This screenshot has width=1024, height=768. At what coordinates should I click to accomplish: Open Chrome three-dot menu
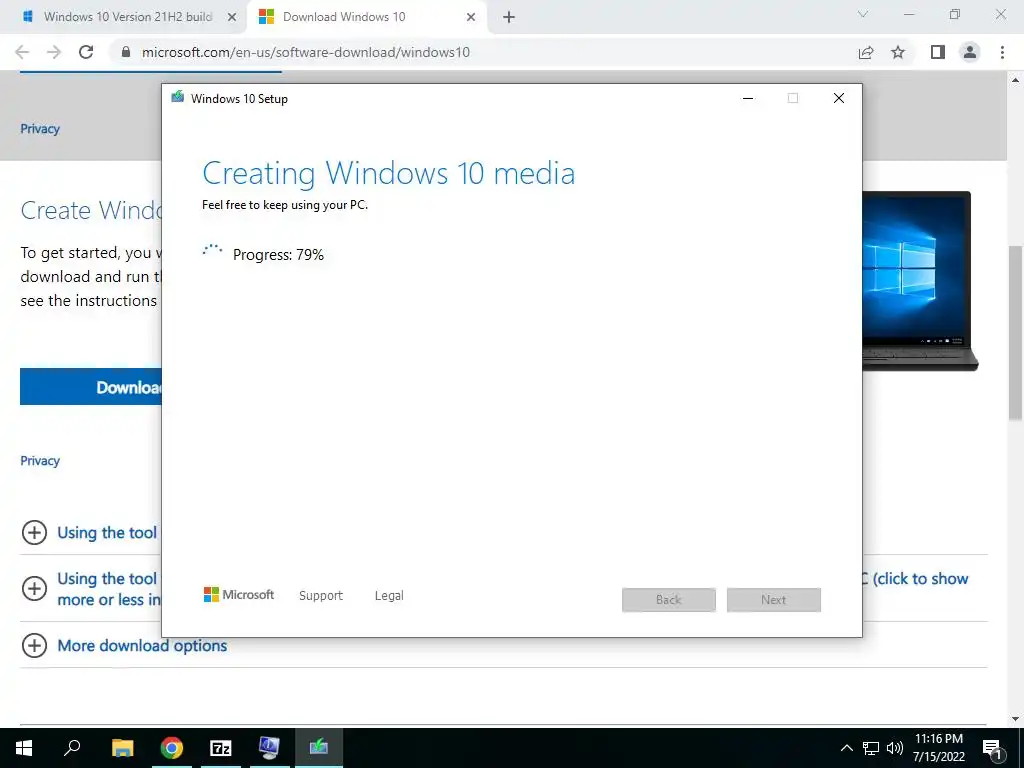(1002, 52)
